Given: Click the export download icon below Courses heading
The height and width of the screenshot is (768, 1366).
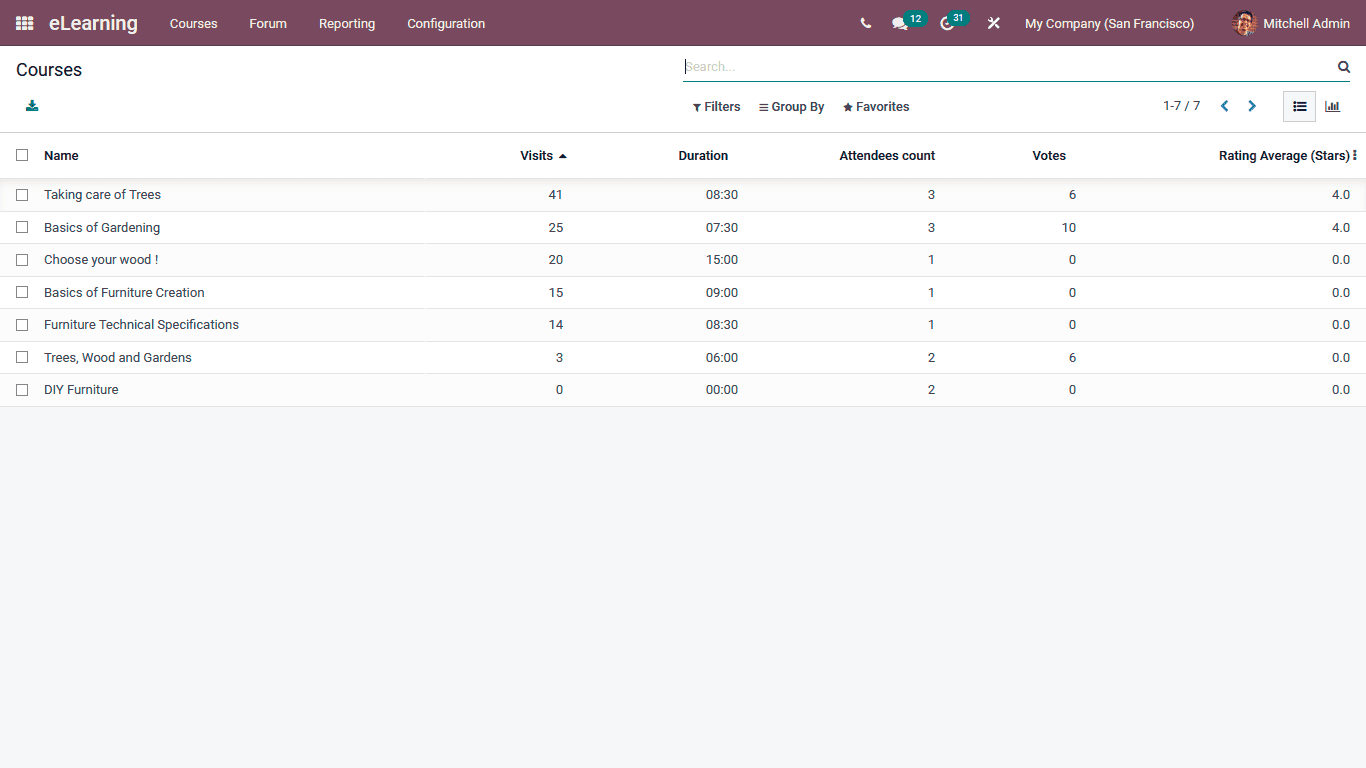Looking at the screenshot, I should [31, 105].
